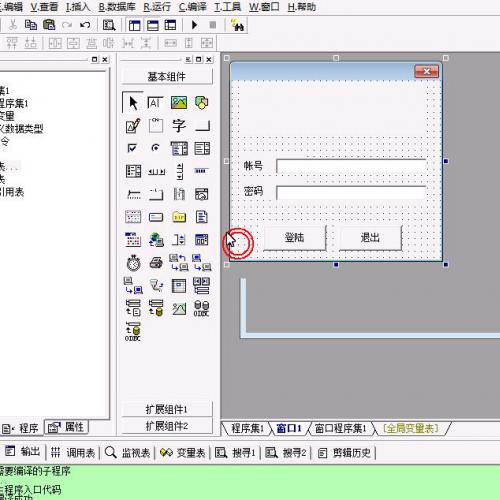Open the 变量表 tab
This screenshot has width=500, height=500.
click(182, 452)
